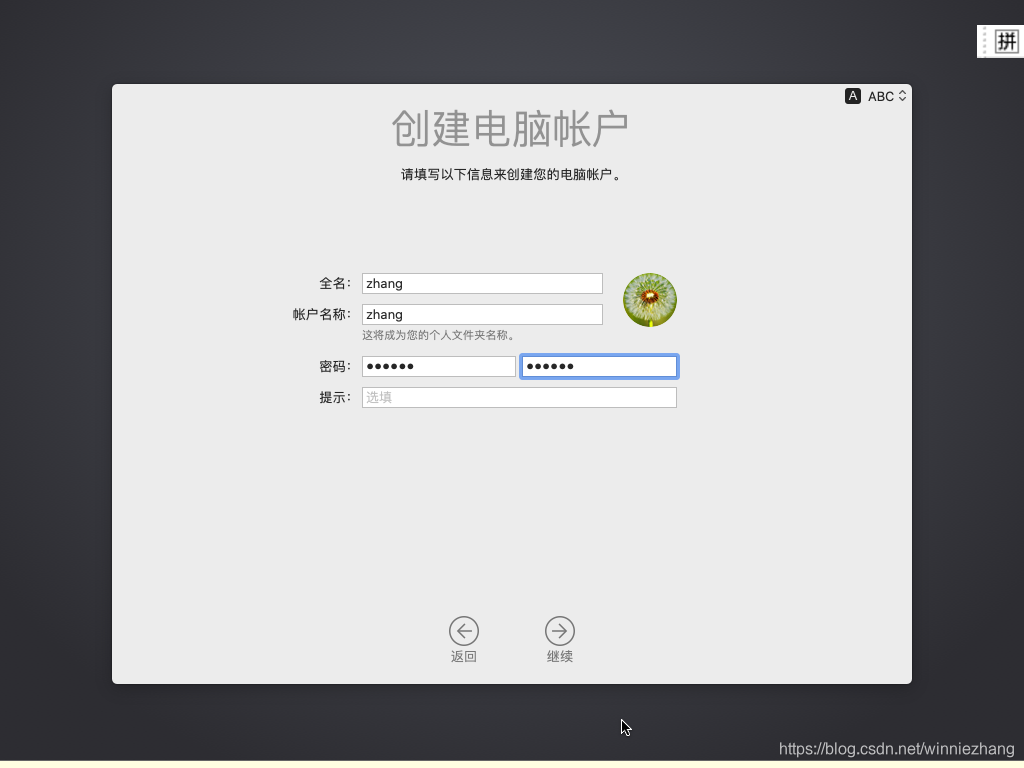This screenshot has width=1024, height=768.
Task: Click the 帐户名称 label
Action: pos(321,314)
